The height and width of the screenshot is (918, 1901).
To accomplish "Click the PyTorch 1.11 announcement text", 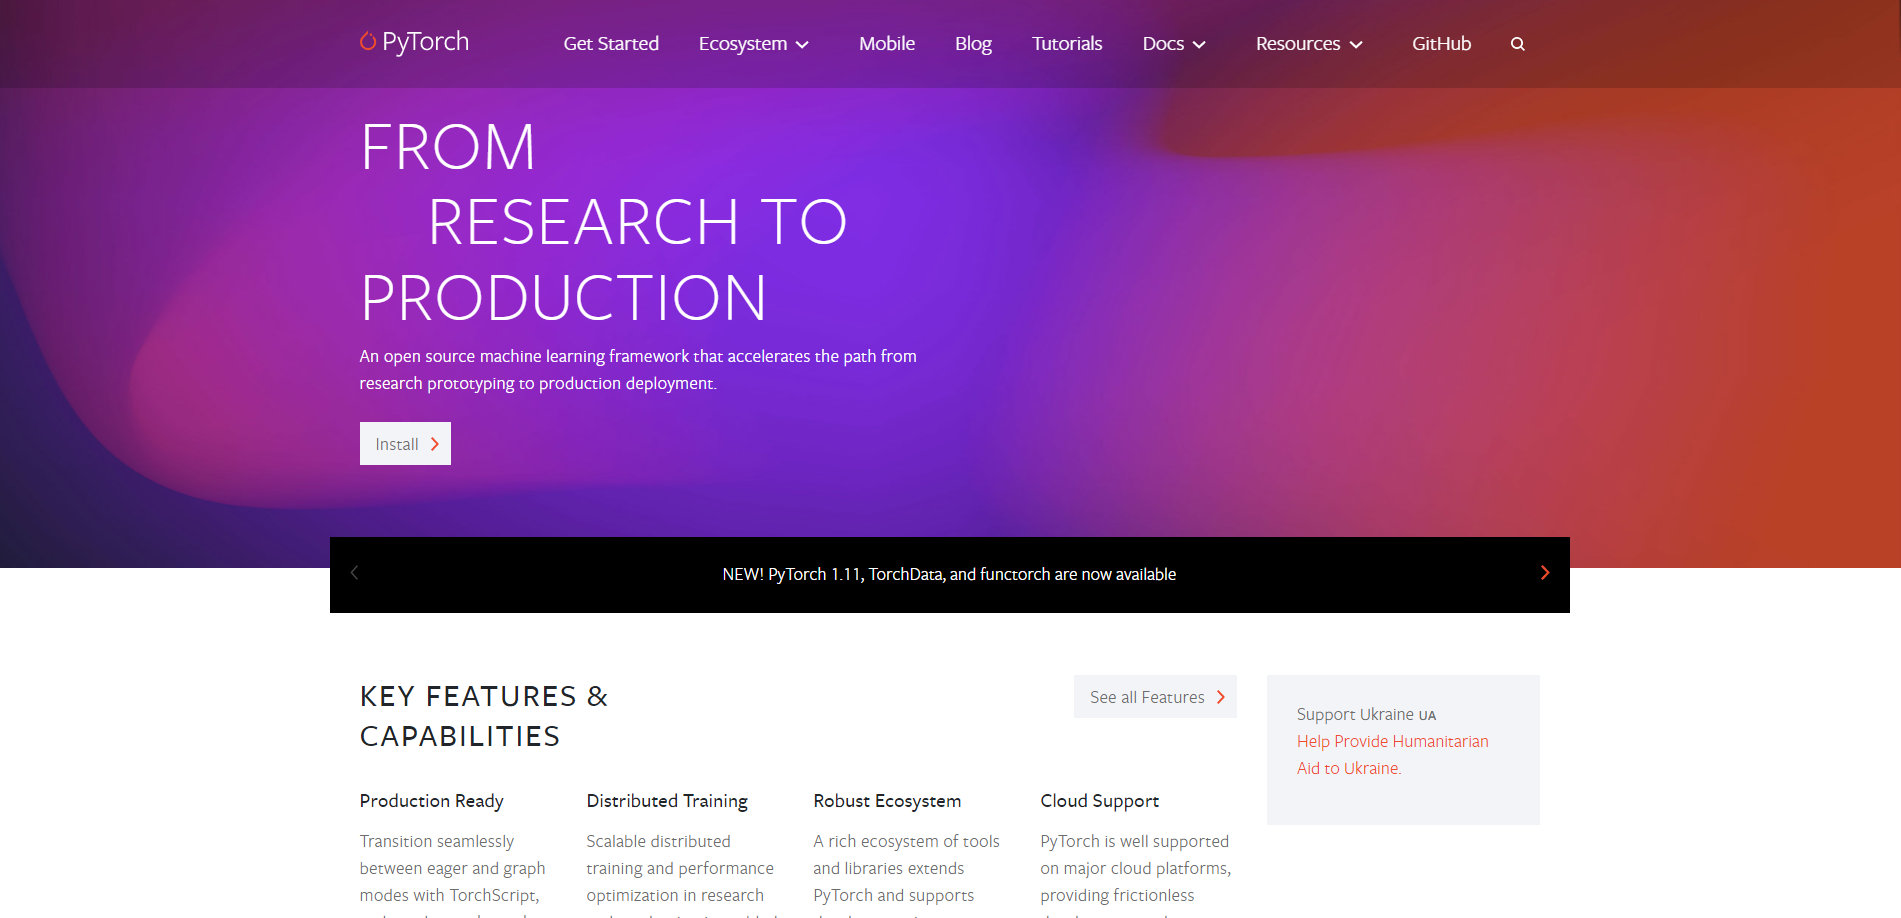I will pos(949,574).
